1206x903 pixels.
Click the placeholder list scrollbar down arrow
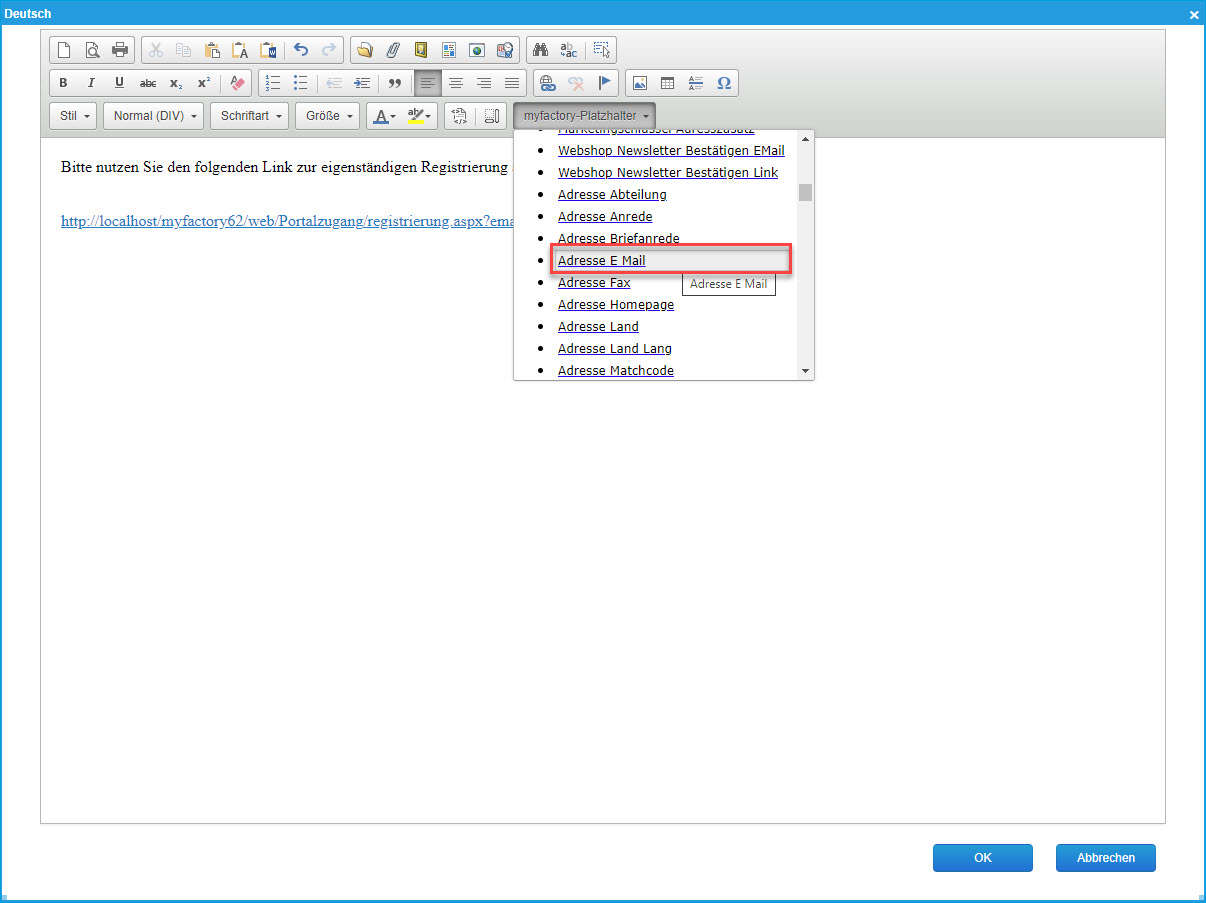806,371
